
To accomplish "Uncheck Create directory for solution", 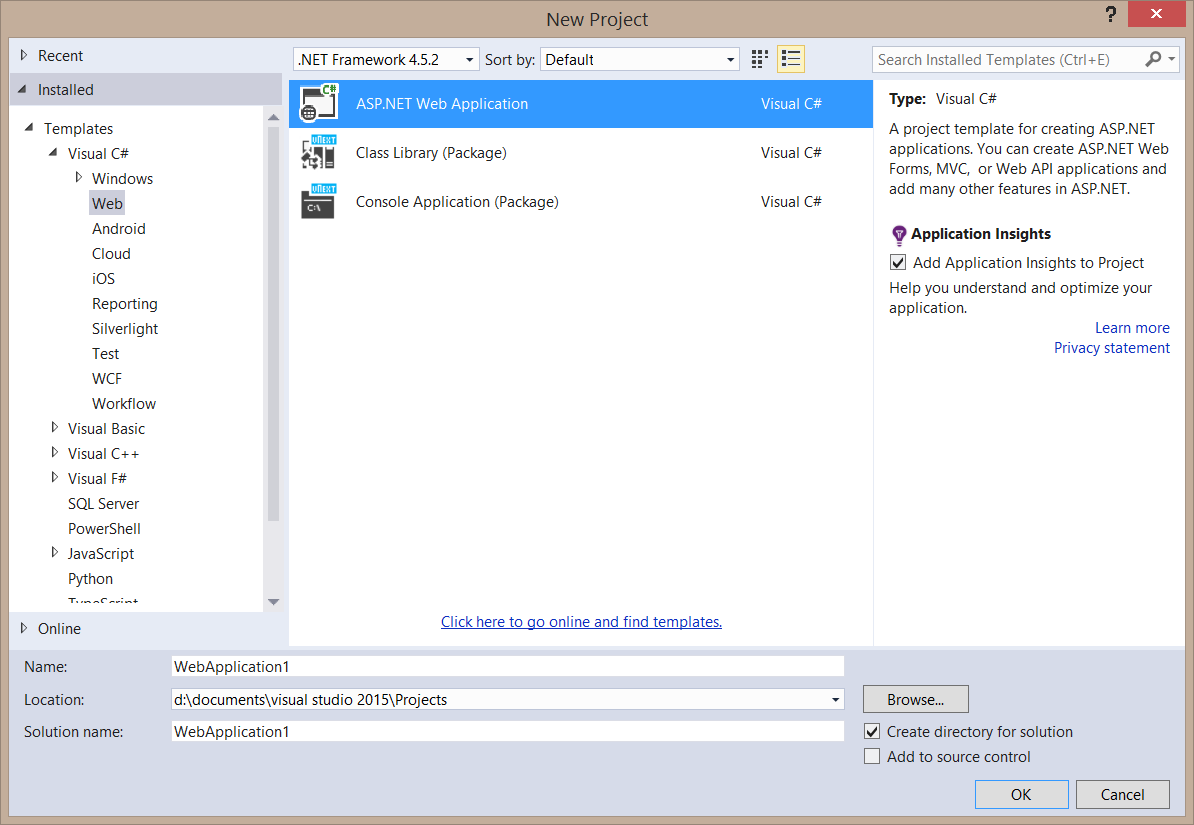I will pos(872,731).
